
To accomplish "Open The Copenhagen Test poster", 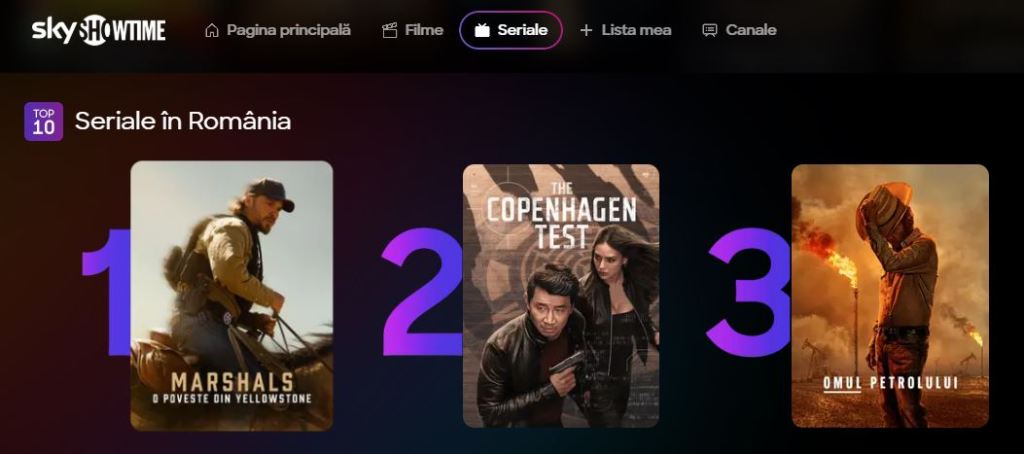I will tap(561, 295).
